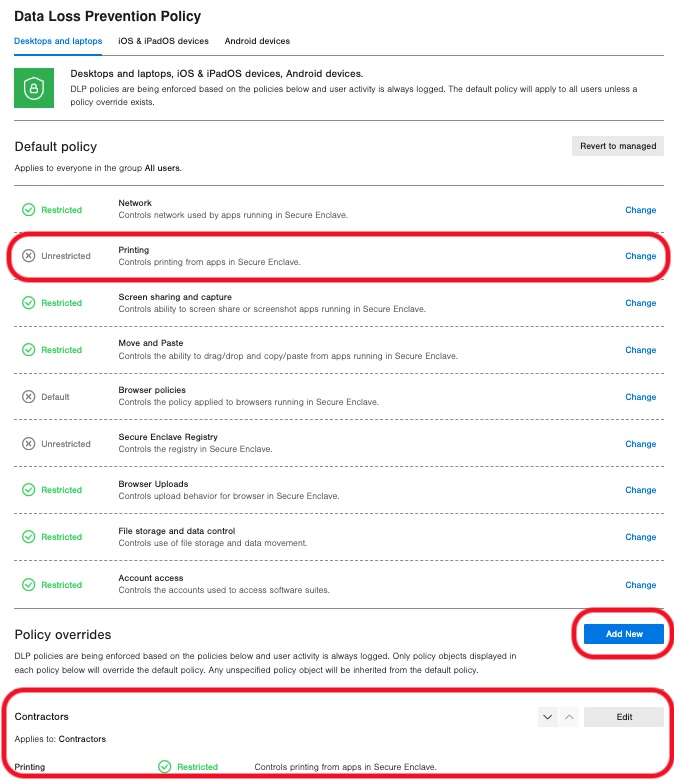This screenshot has width=674, height=782.
Task: Click Screen sharing restricted checkmark icon
Action: click(28, 303)
